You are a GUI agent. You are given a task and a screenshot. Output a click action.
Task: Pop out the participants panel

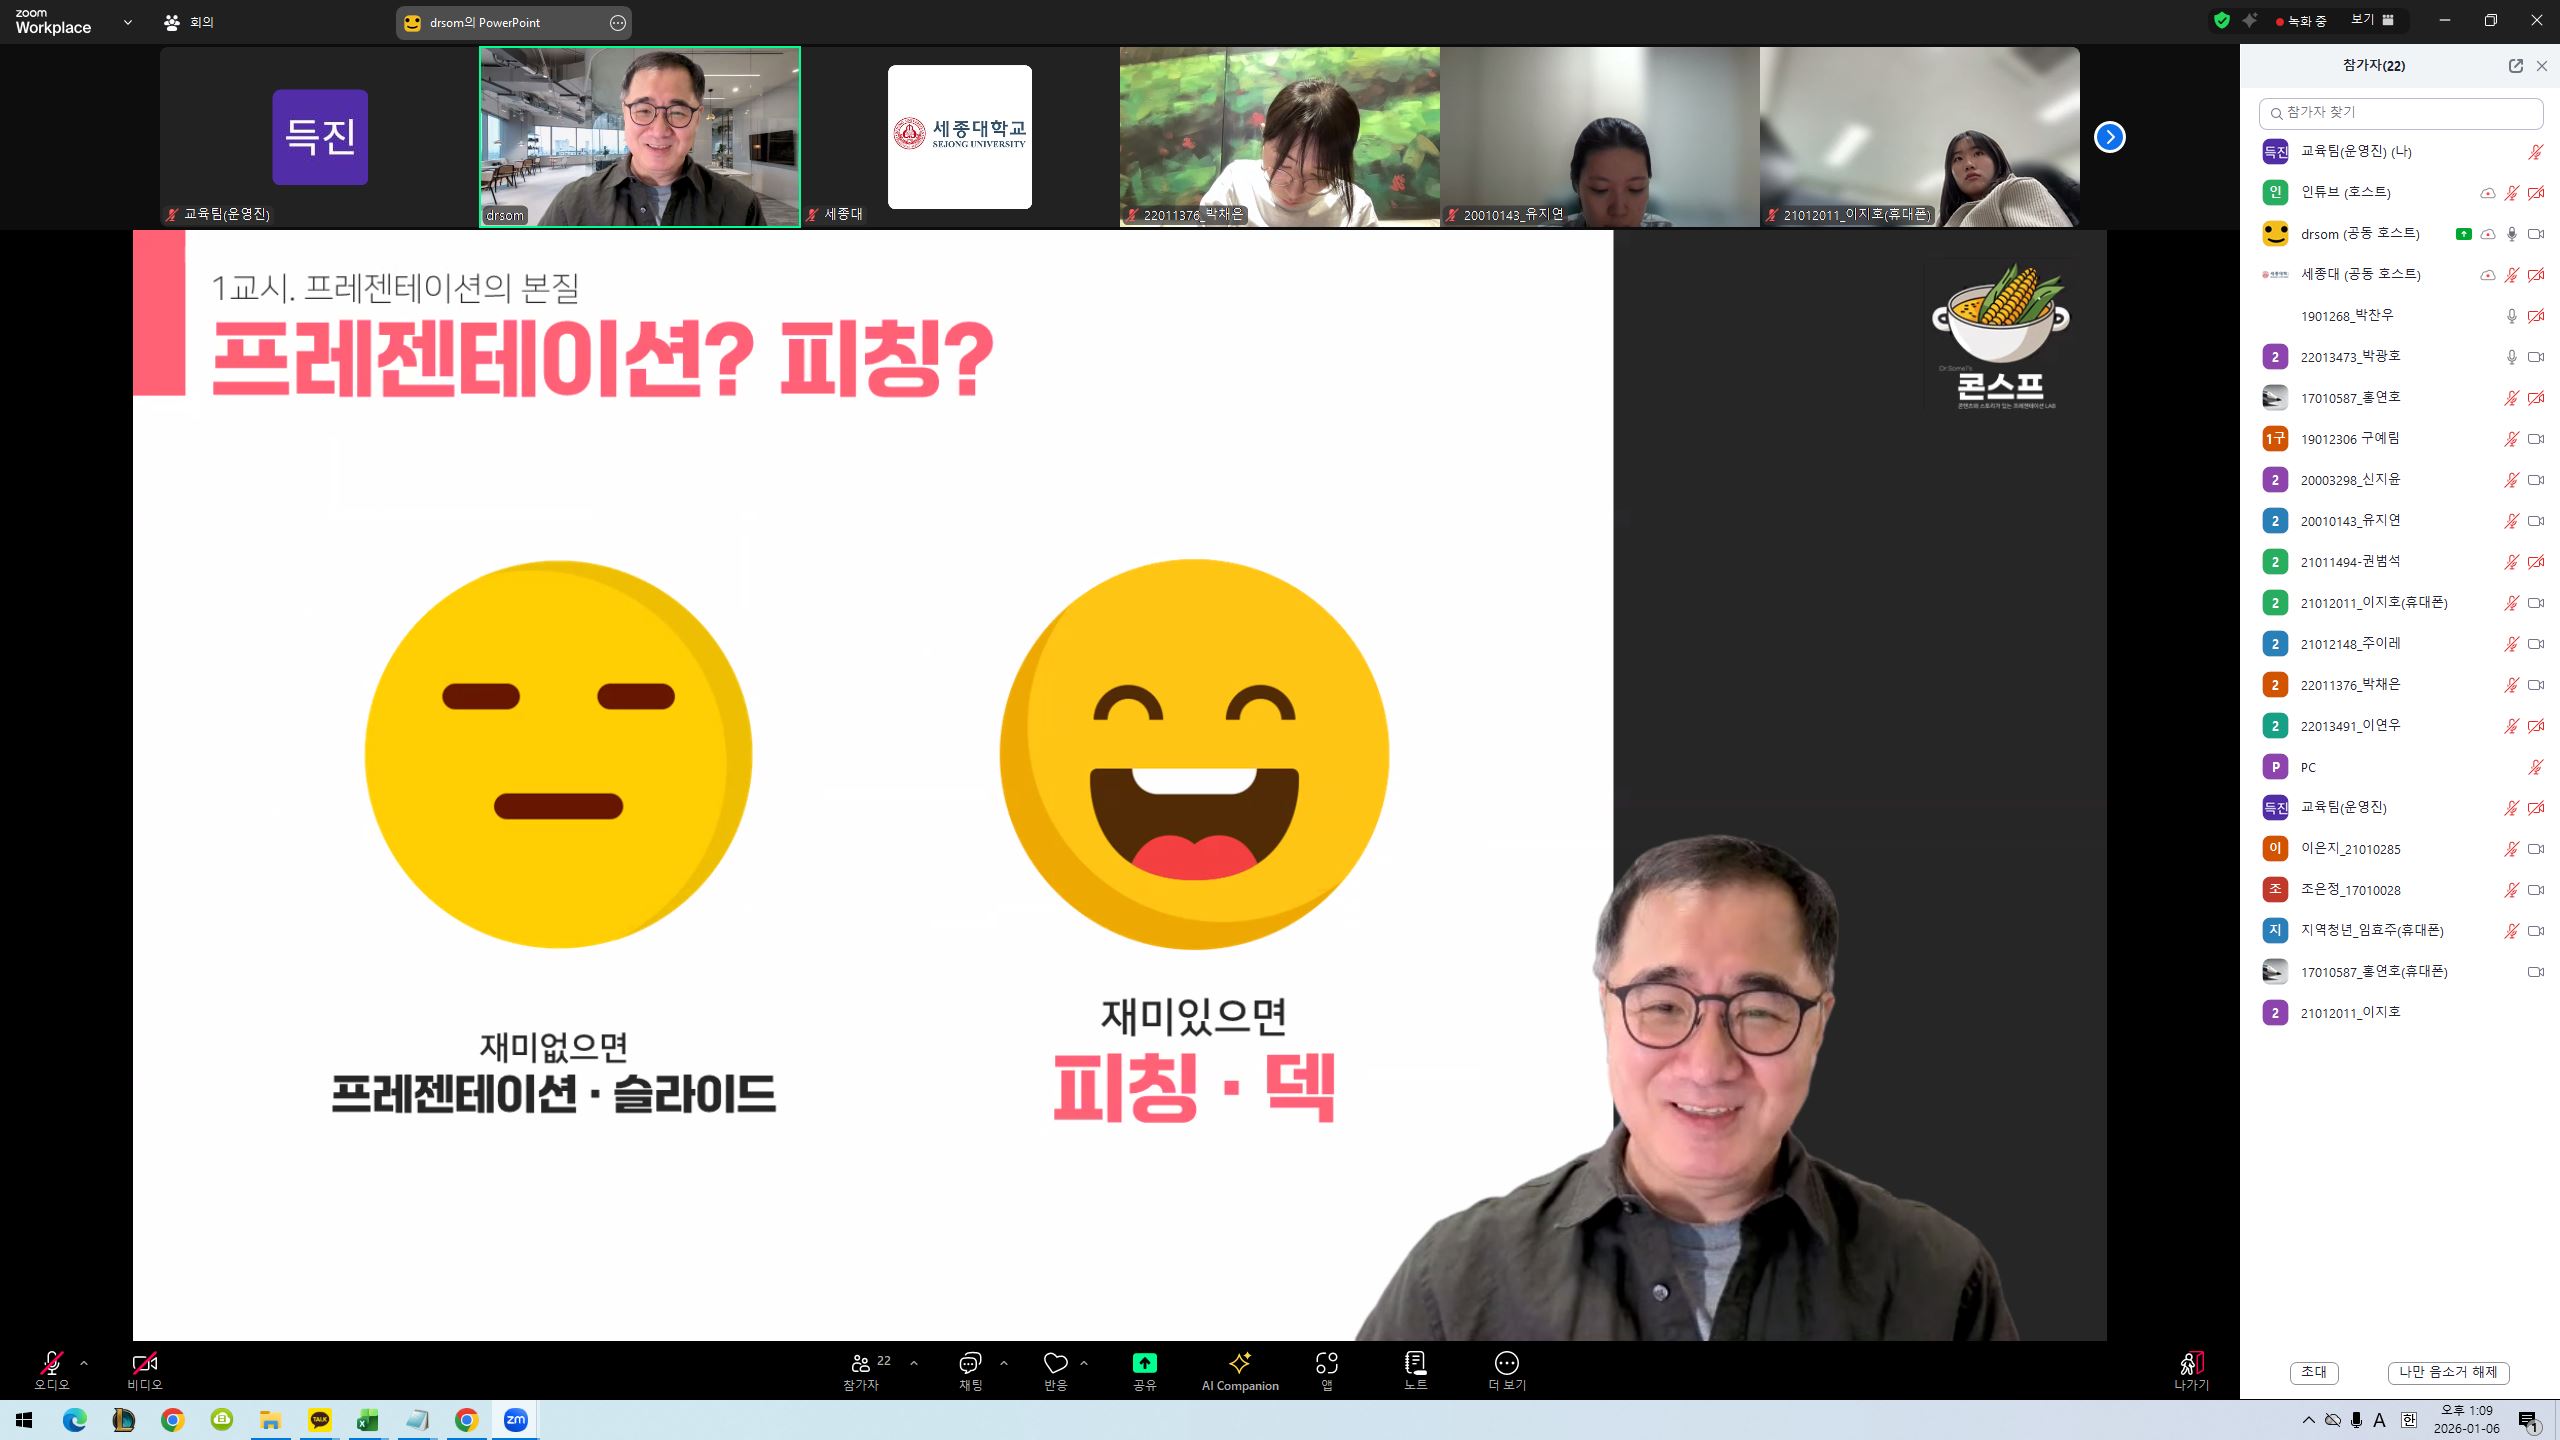[x=2516, y=66]
